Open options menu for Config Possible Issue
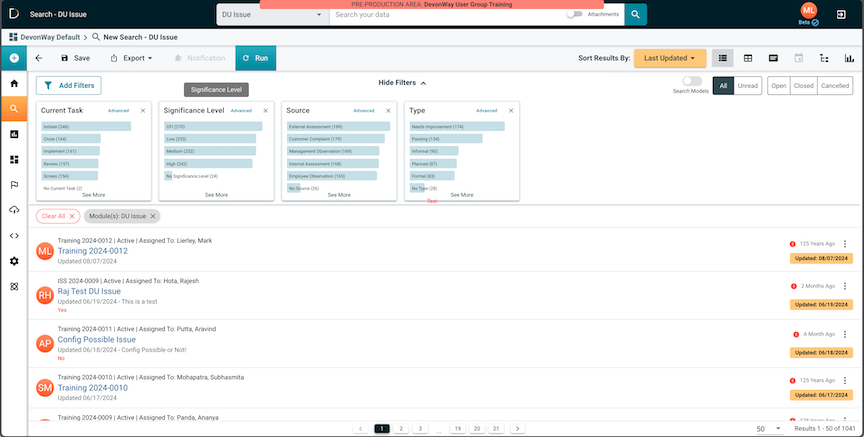This screenshot has width=864, height=437. pos(845,334)
